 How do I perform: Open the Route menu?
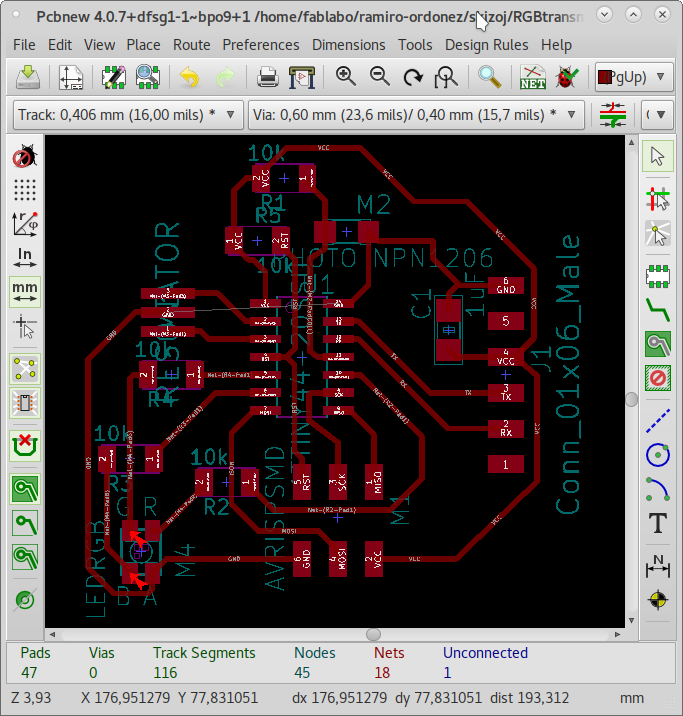tap(191, 45)
